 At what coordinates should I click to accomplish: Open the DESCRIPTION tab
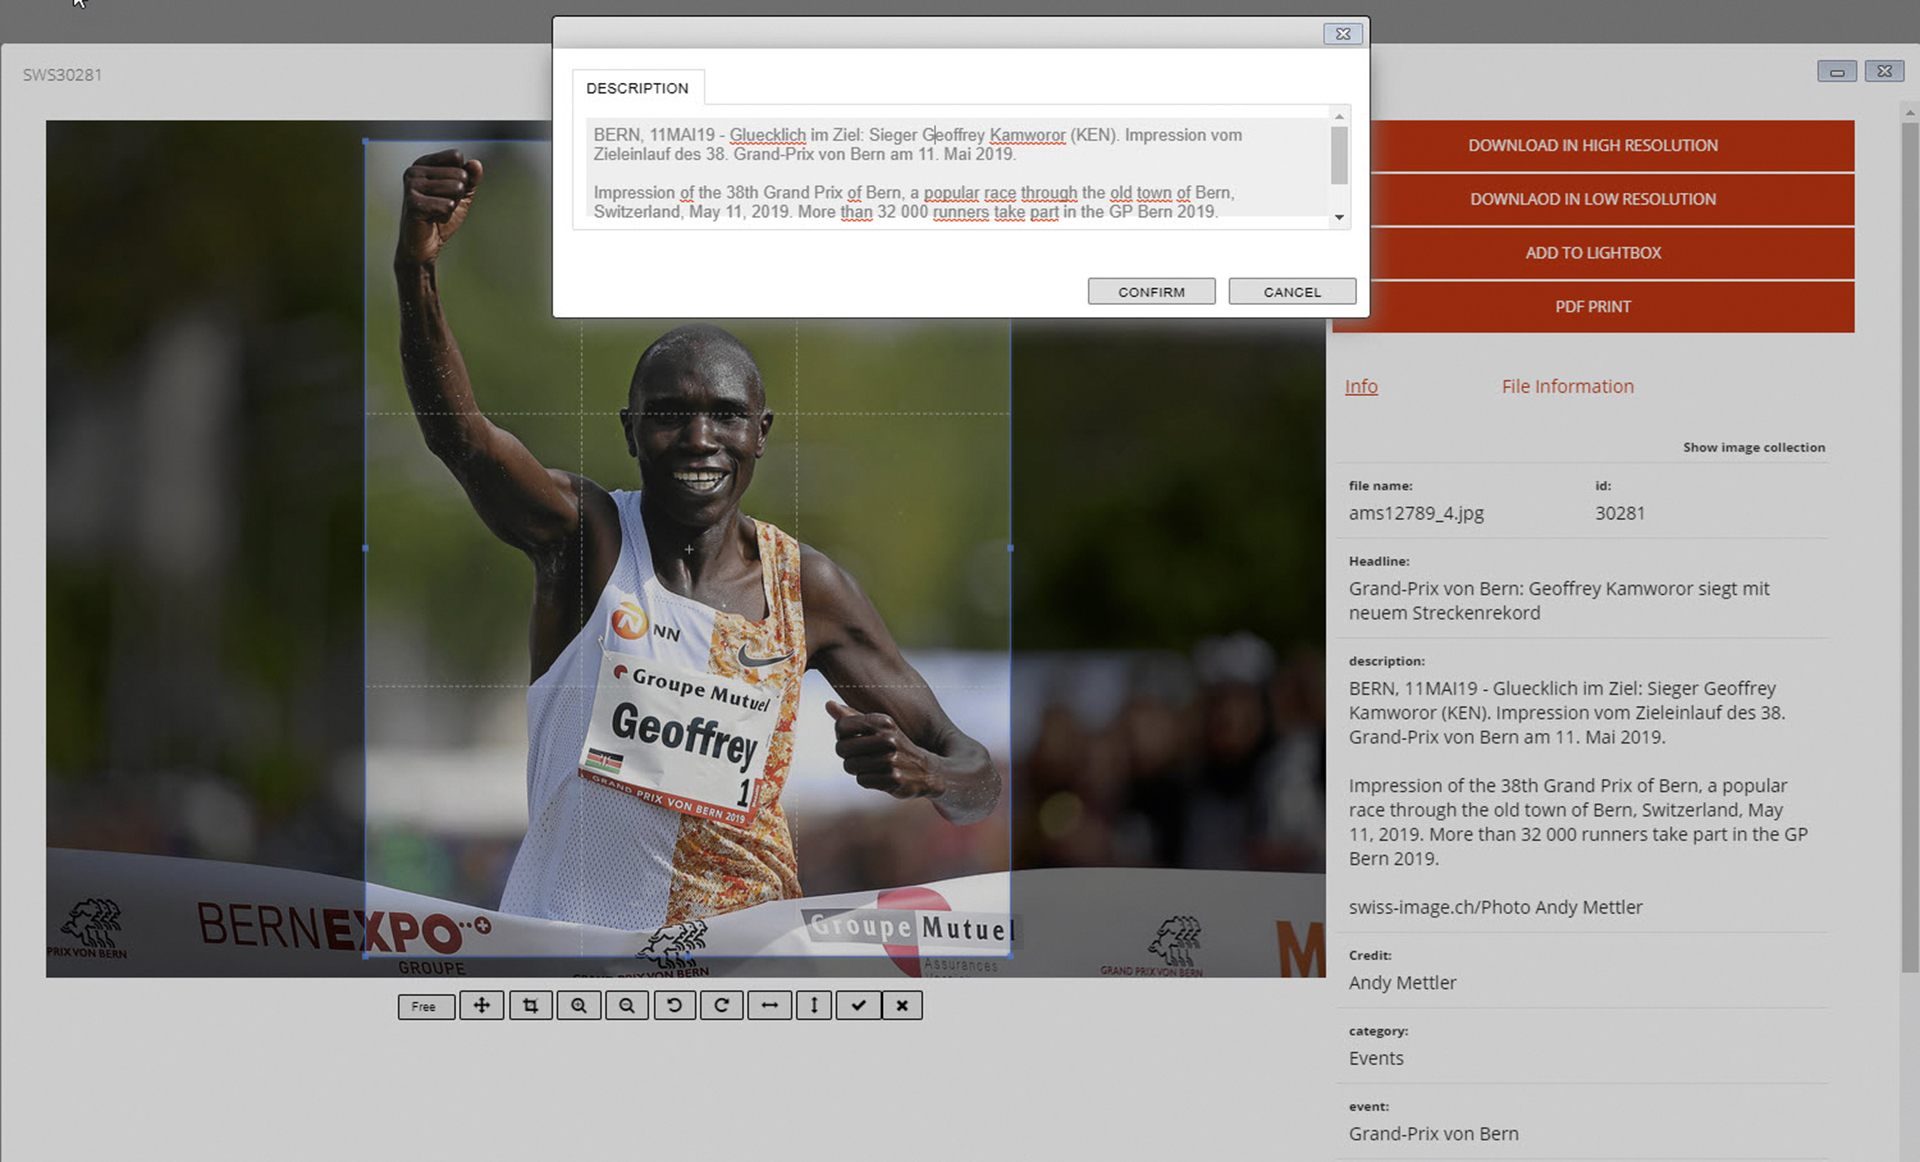pos(637,88)
